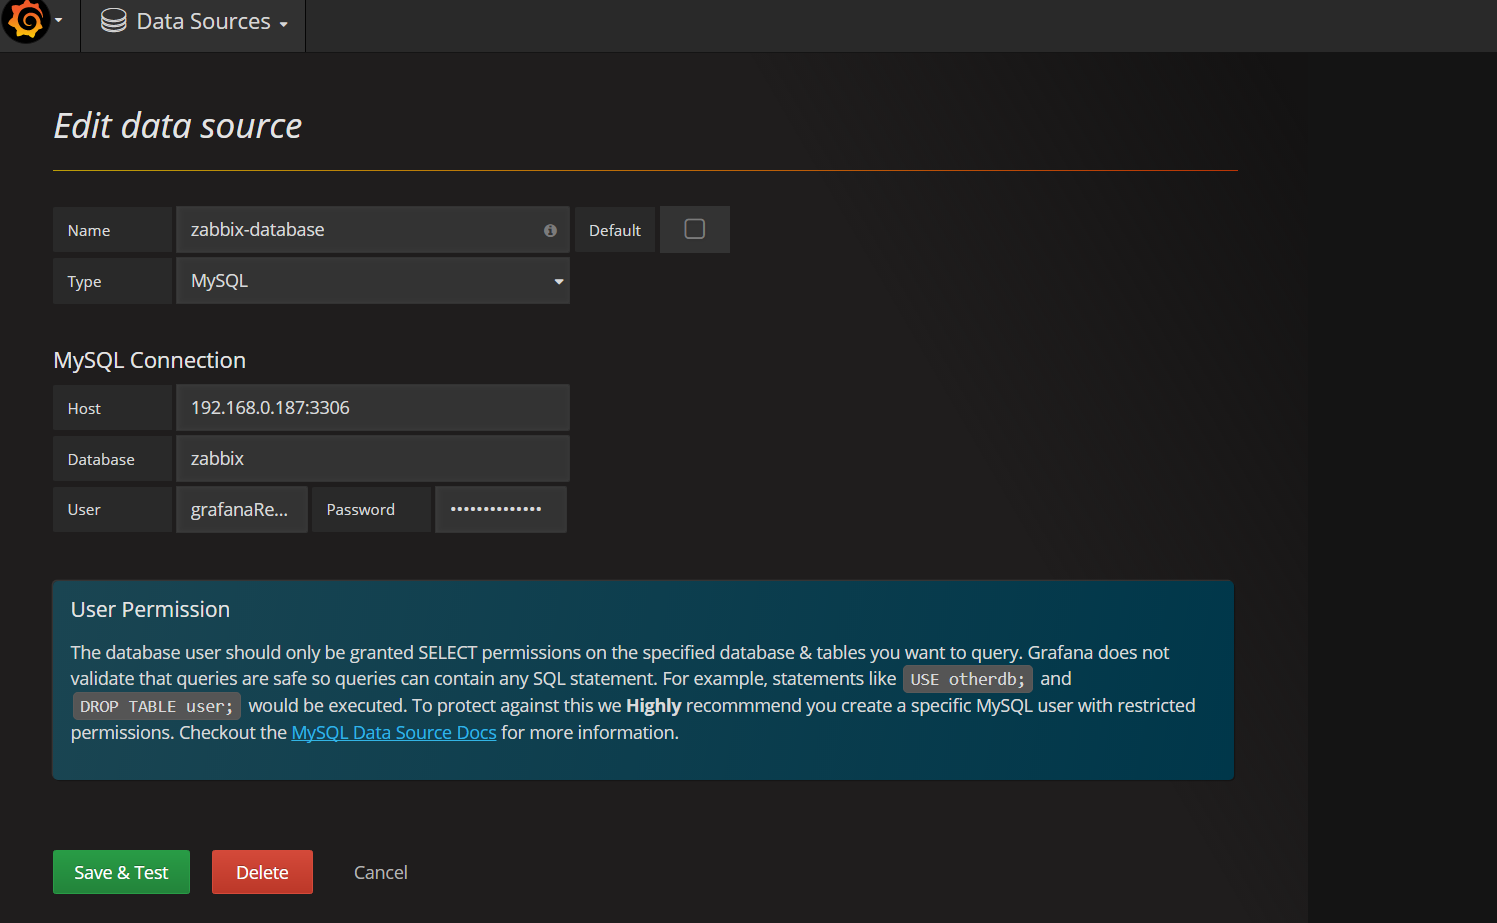The height and width of the screenshot is (923, 1497).
Task: Click the masked Password input field
Action: click(x=500, y=509)
